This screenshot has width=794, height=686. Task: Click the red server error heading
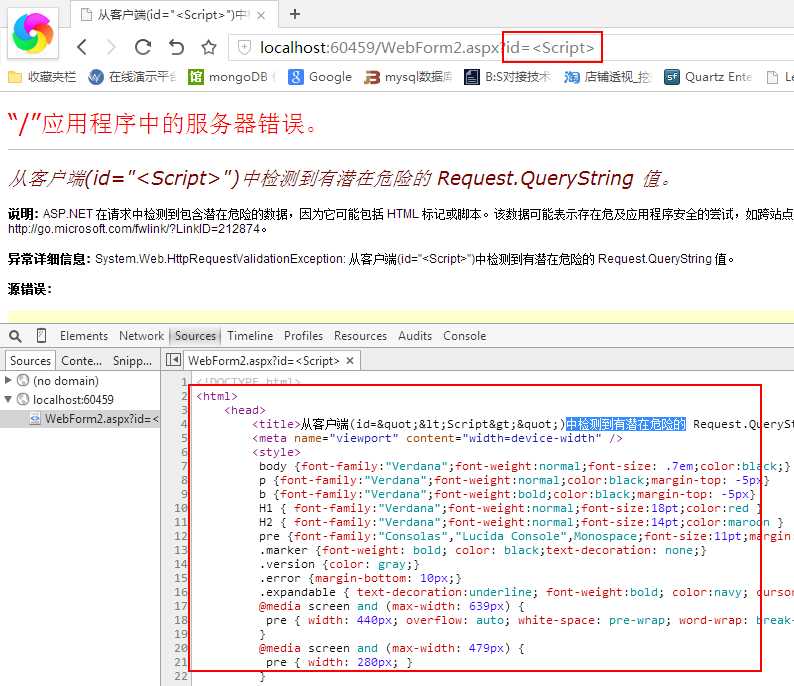coord(162,124)
